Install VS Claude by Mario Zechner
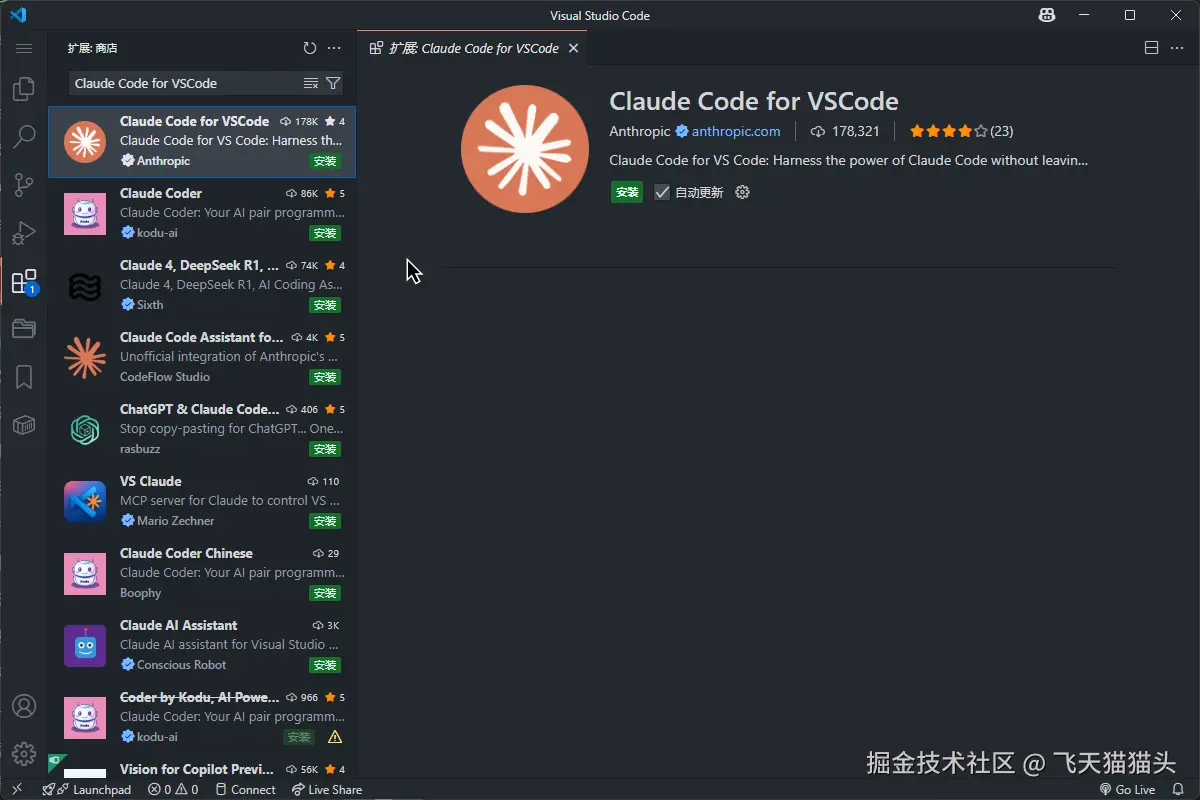The width and height of the screenshot is (1200, 800). coord(325,521)
